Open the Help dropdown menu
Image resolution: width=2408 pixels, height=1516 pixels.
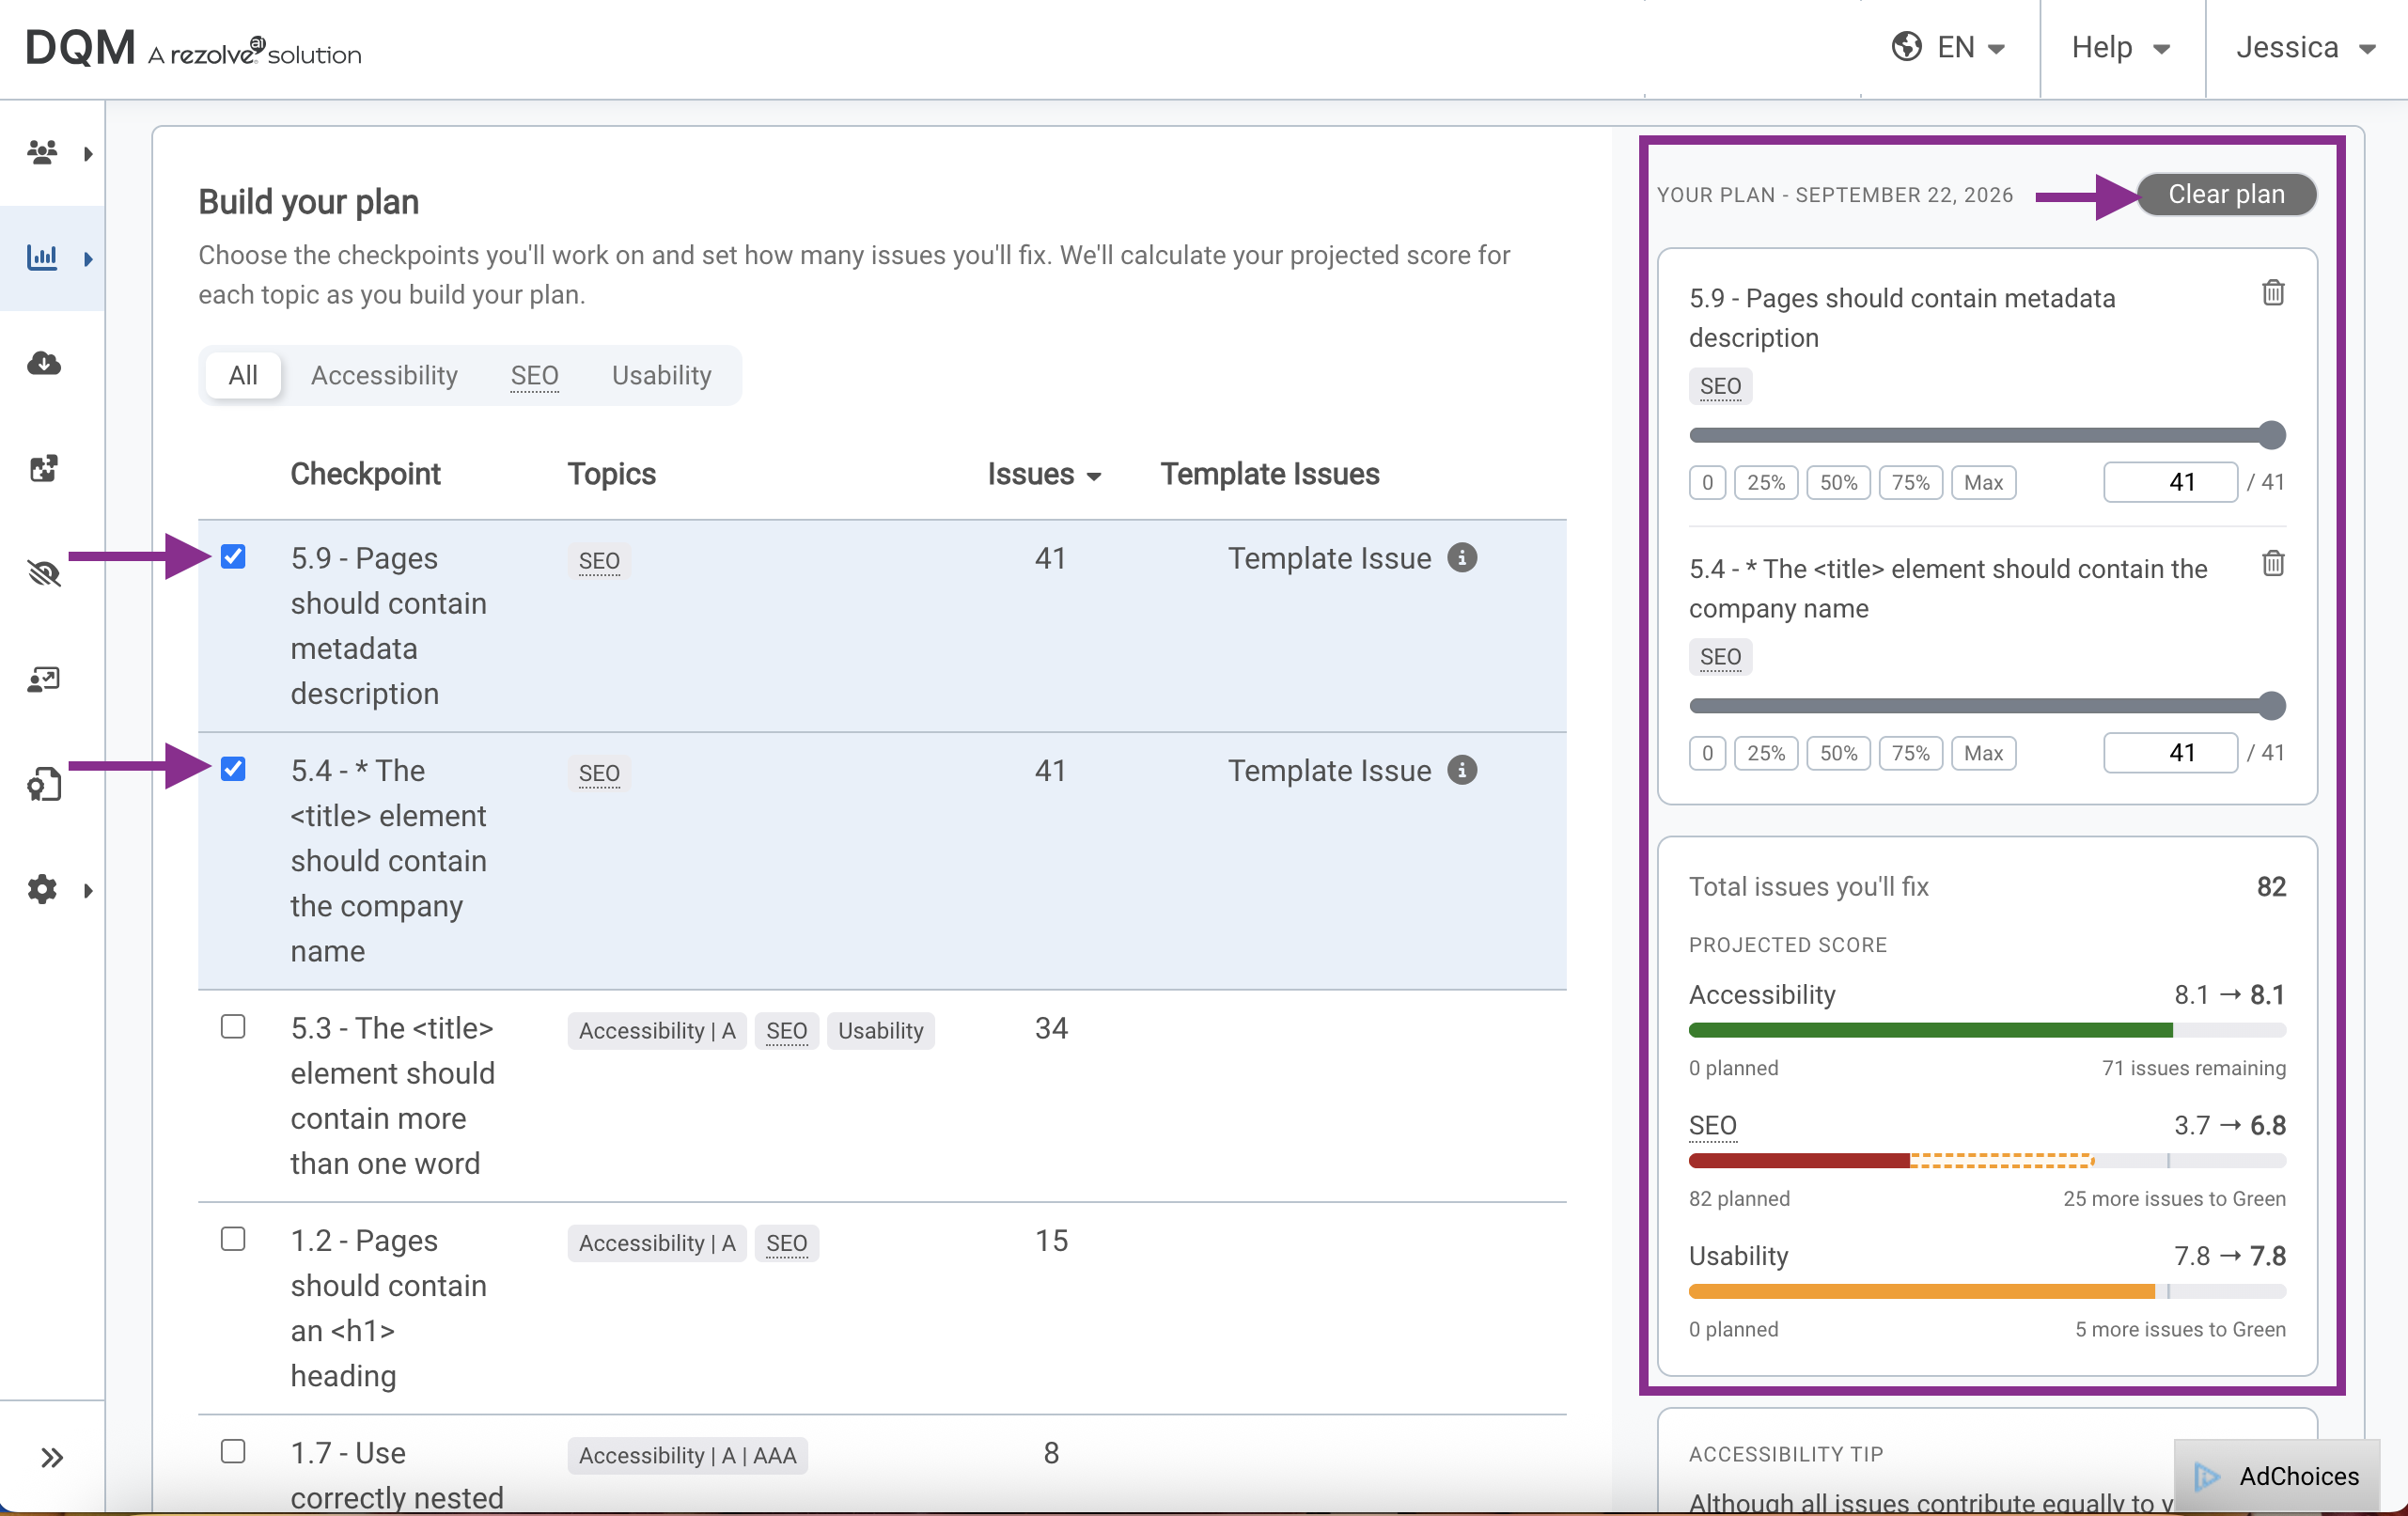(x=2120, y=47)
